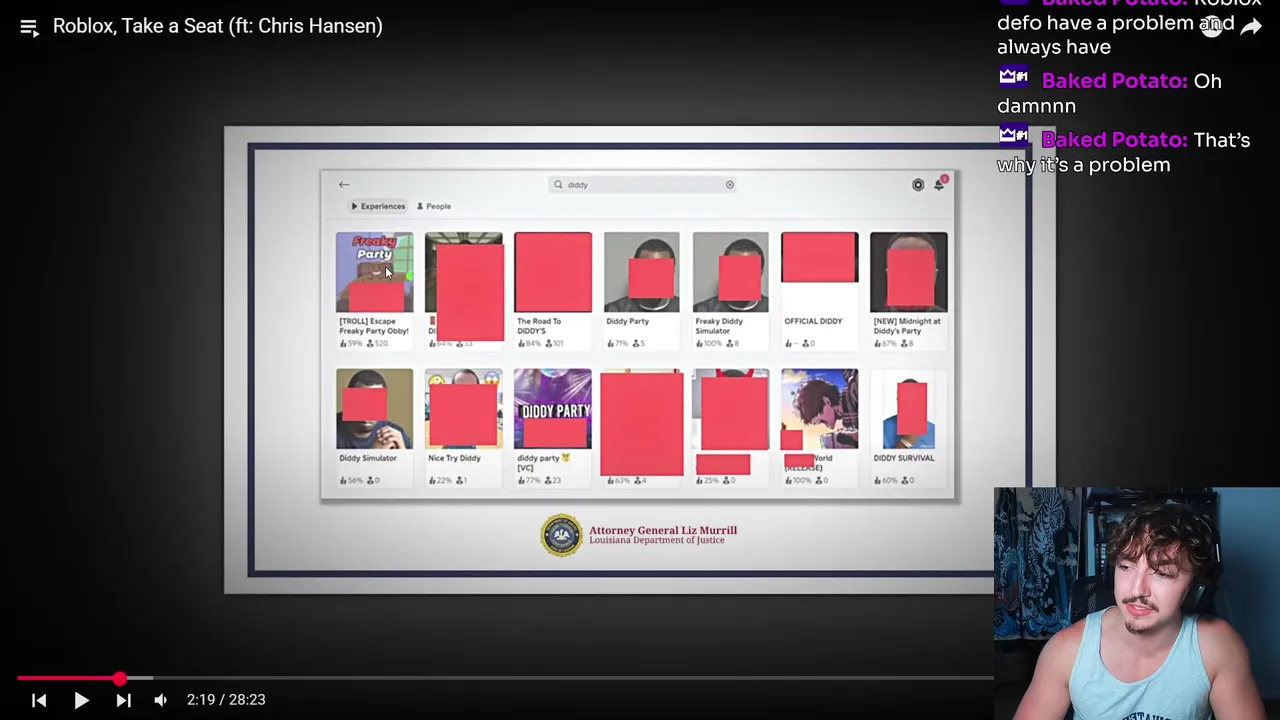Click chat message 'Oh damnnn'

tap(1109, 93)
